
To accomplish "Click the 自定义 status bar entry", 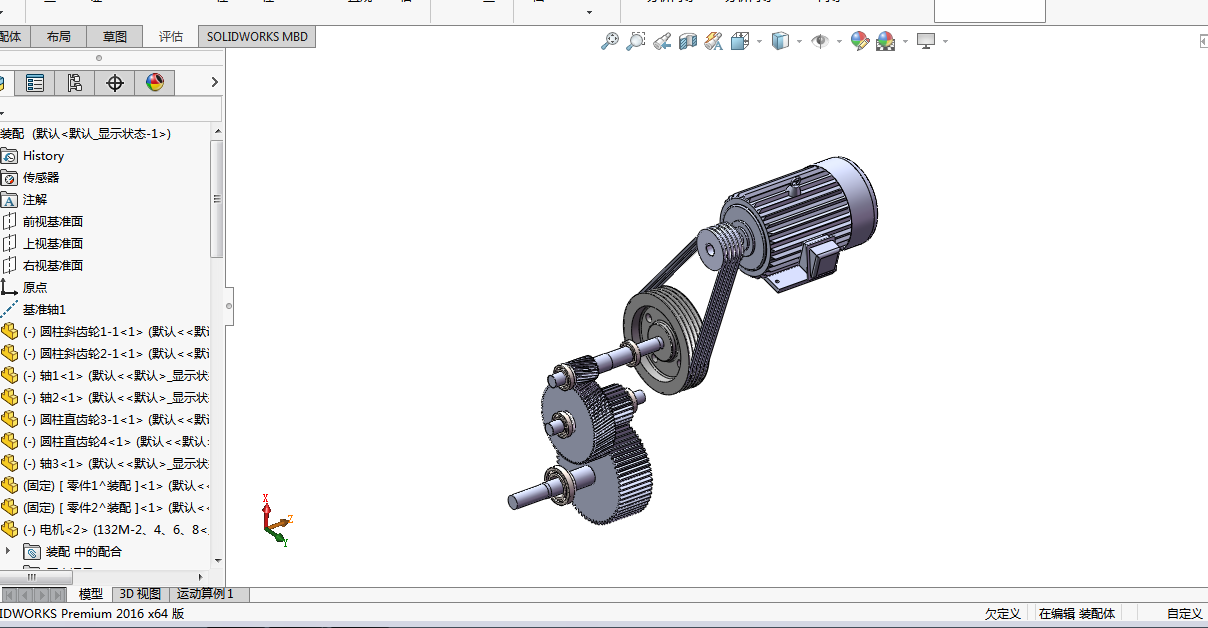I will tap(1185, 614).
